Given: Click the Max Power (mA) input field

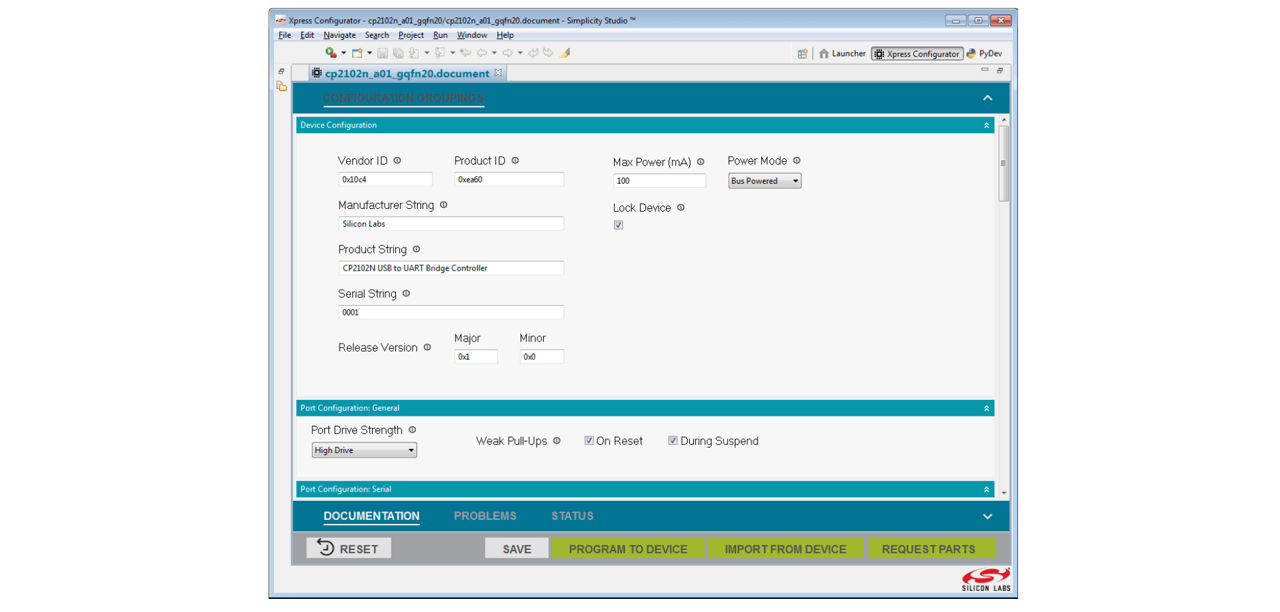Looking at the screenshot, I should coord(659,181).
